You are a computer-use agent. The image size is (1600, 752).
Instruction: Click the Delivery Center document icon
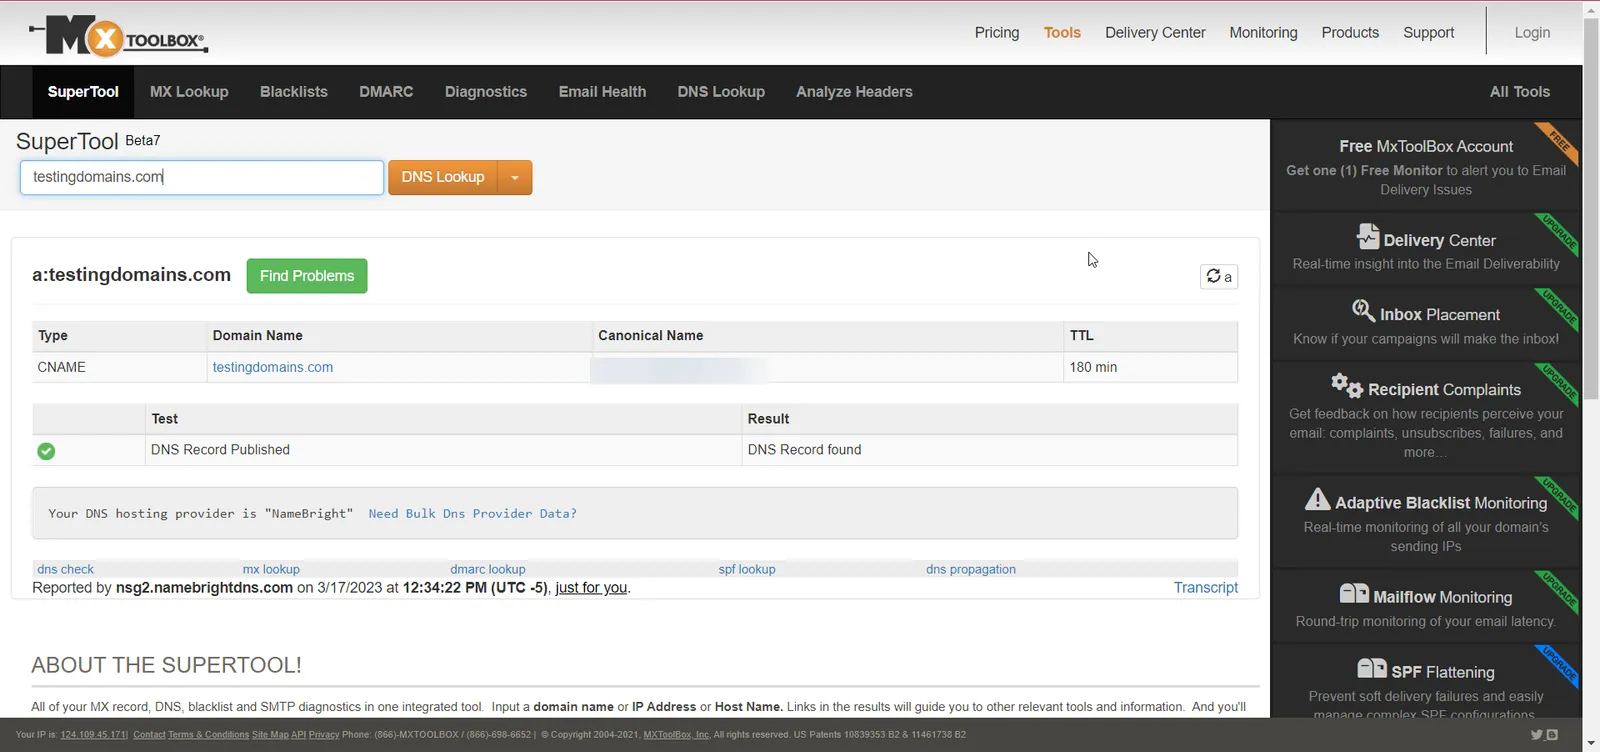pyautogui.click(x=1367, y=236)
